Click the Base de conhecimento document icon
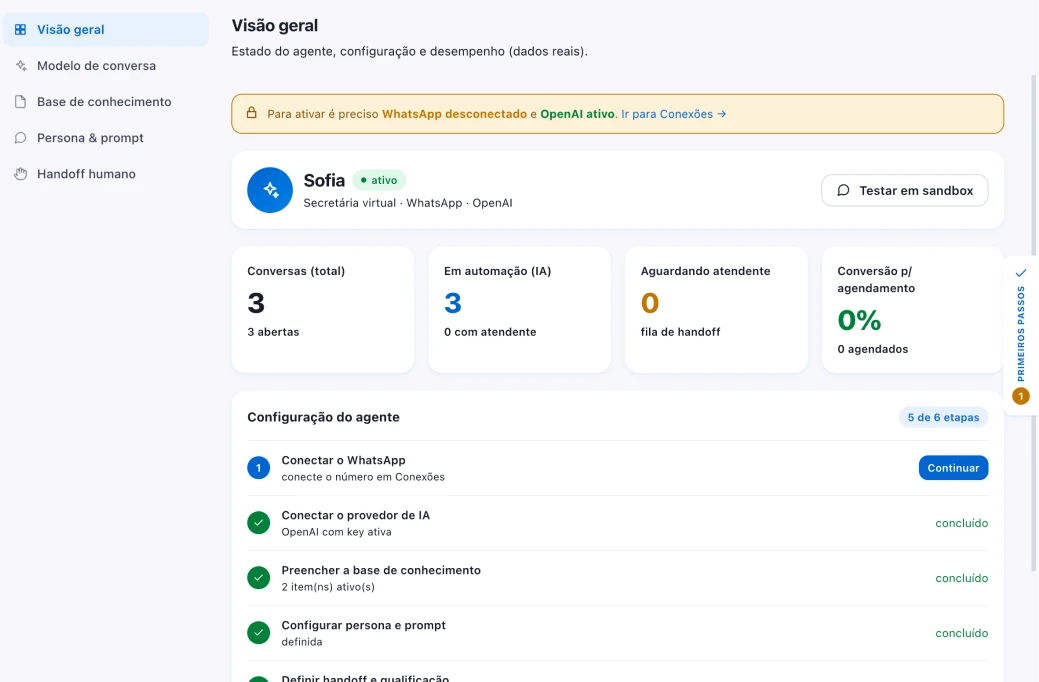Image resolution: width=1039 pixels, height=682 pixels. coord(21,101)
